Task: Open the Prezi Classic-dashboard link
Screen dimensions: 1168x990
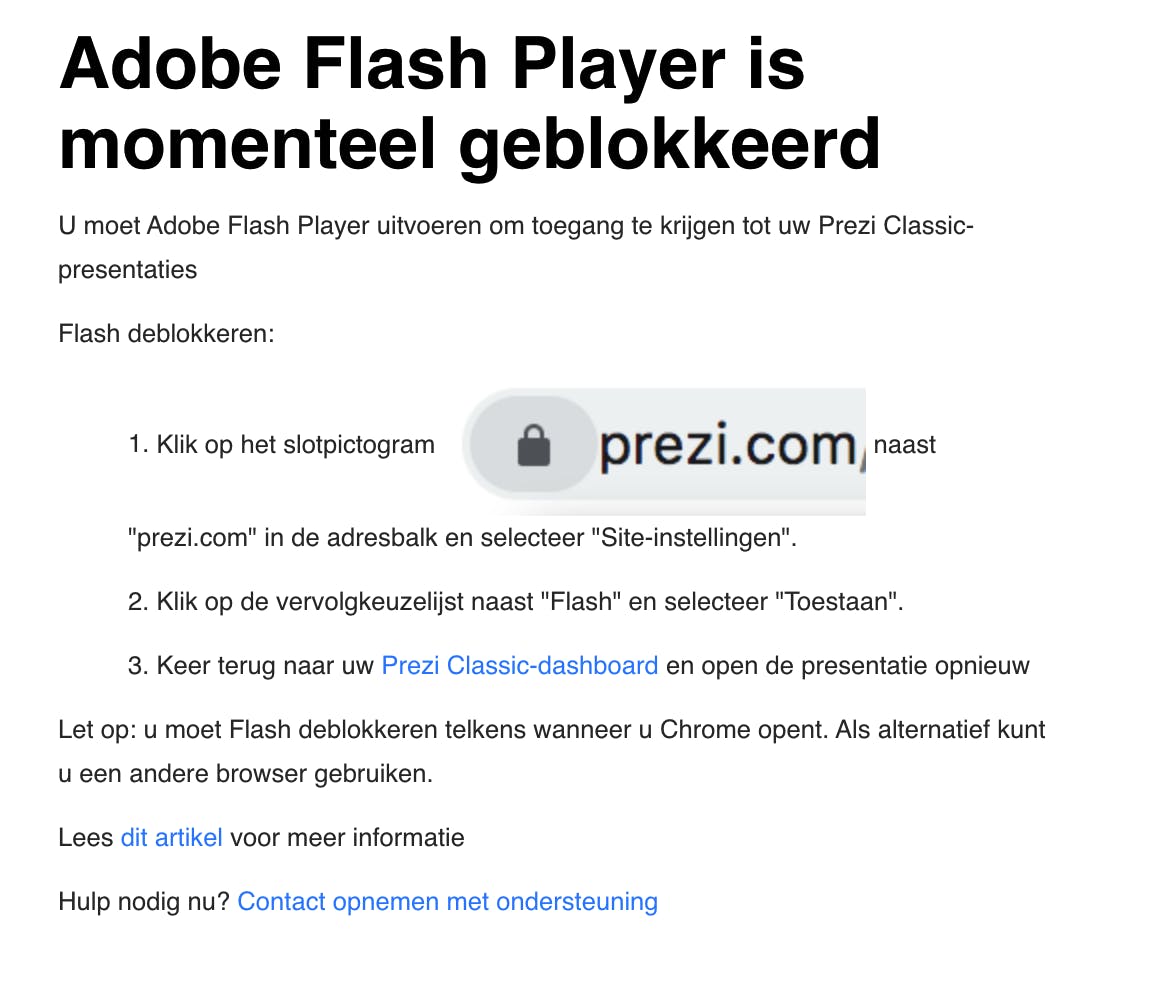Action: coord(520,665)
